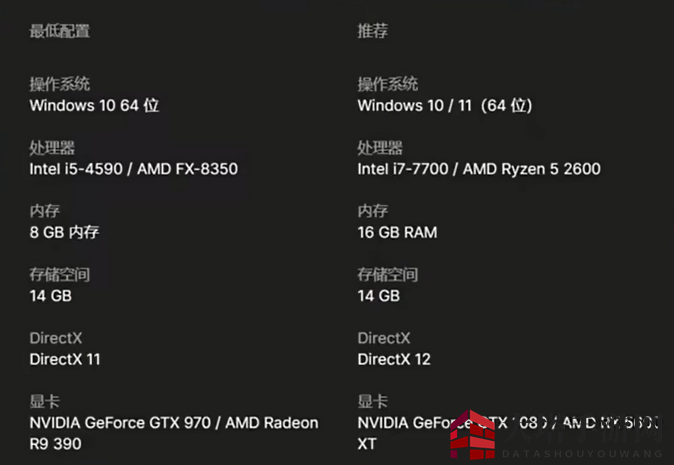Select the DirectX 12 value
This screenshot has width=674, height=465.
[394, 359]
